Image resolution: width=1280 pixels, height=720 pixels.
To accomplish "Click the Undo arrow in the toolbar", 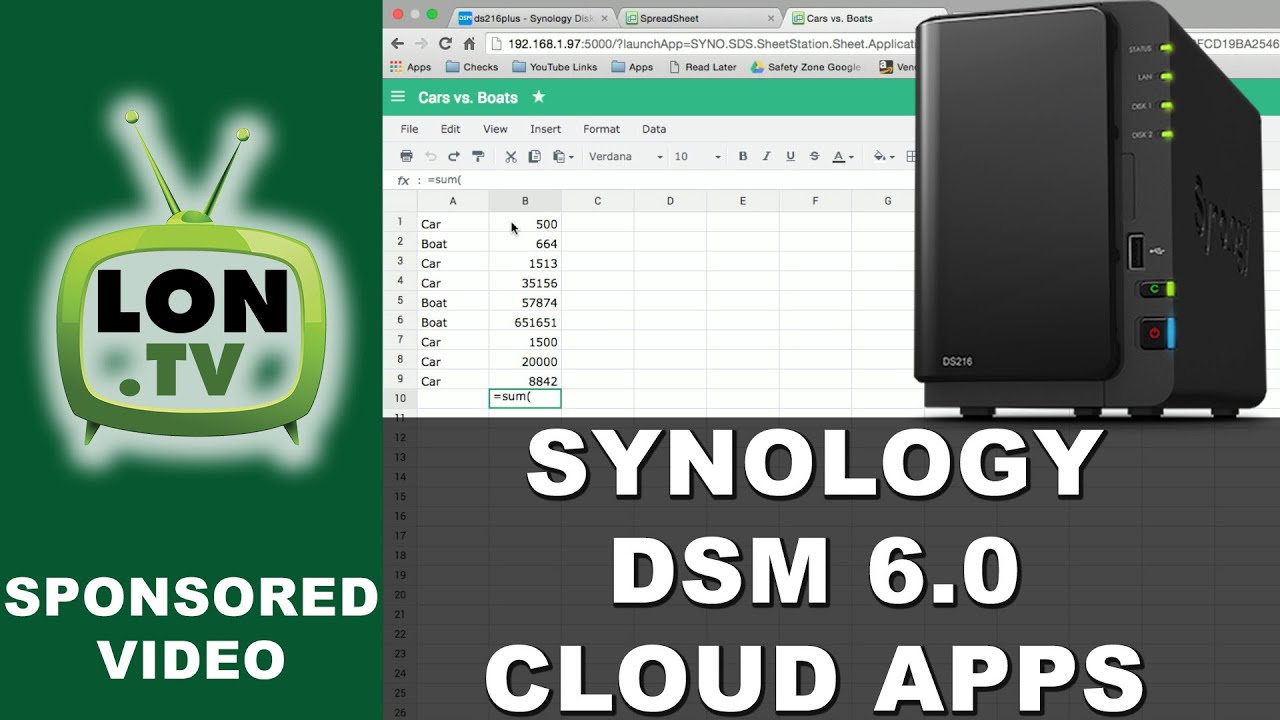I will (x=431, y=156).
